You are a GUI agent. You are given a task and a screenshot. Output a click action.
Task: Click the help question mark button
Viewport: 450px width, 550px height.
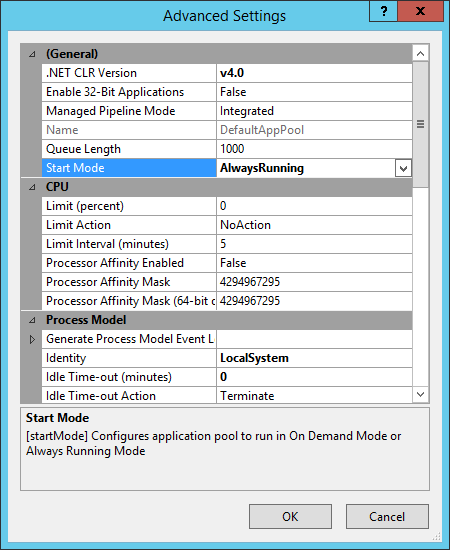coord(384,11)
